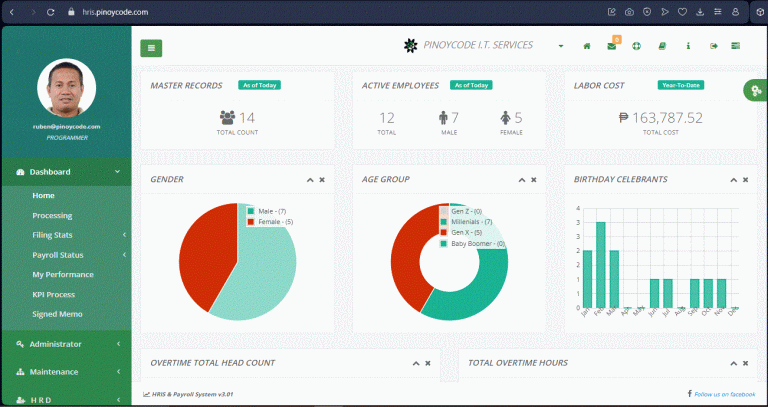Open the Processing sidebar link

[52, 215]
